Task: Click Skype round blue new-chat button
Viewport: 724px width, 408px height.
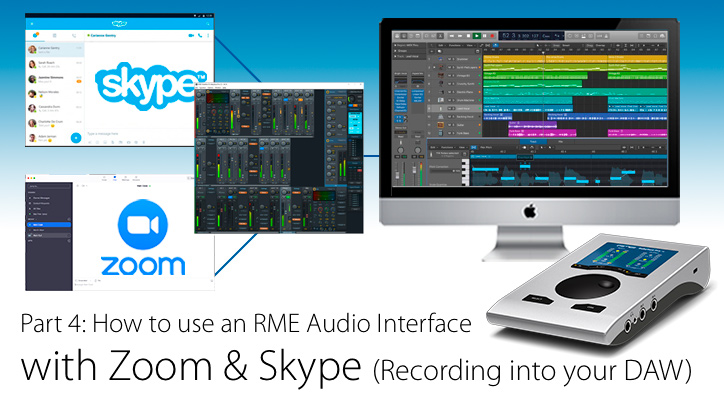Action: tap(76, 138)
